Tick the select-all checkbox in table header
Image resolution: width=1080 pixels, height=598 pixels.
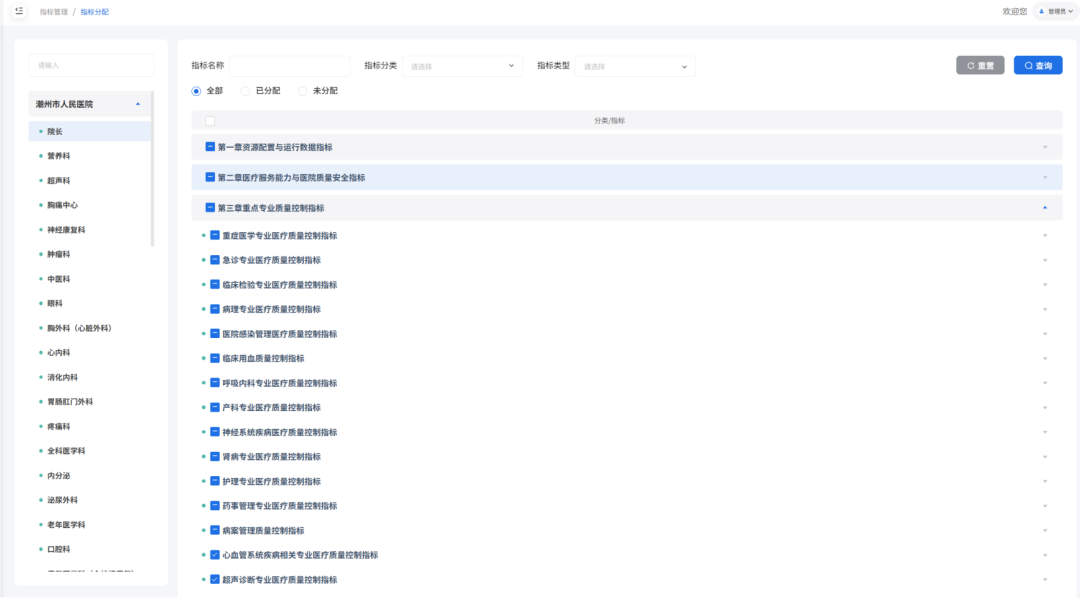[x=210, y=121]
